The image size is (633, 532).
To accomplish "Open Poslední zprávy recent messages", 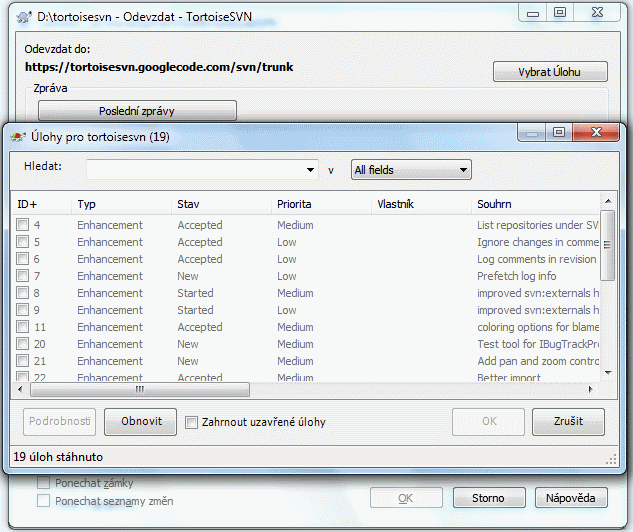I will 137,111.
